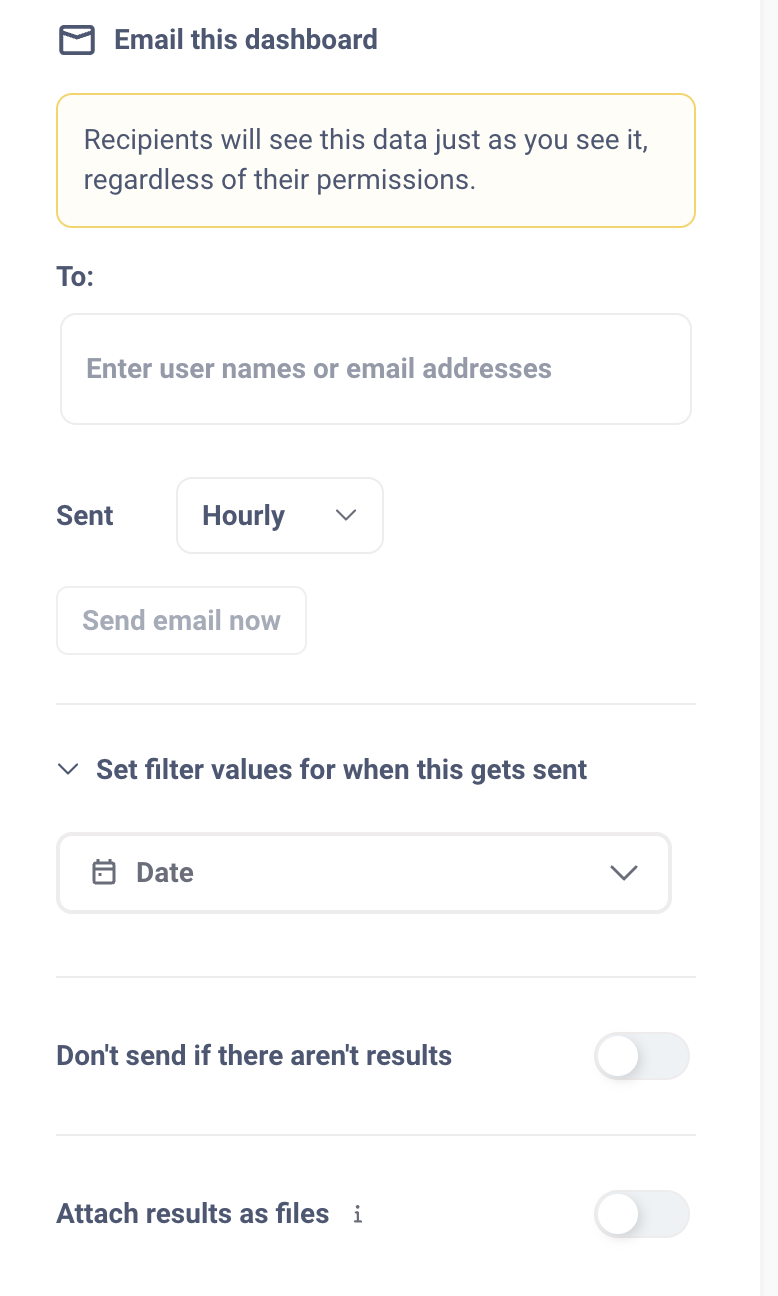Click the info icon next to Attach results
The width and height of the screenshot is (778, 1296).
(358, 1214)
